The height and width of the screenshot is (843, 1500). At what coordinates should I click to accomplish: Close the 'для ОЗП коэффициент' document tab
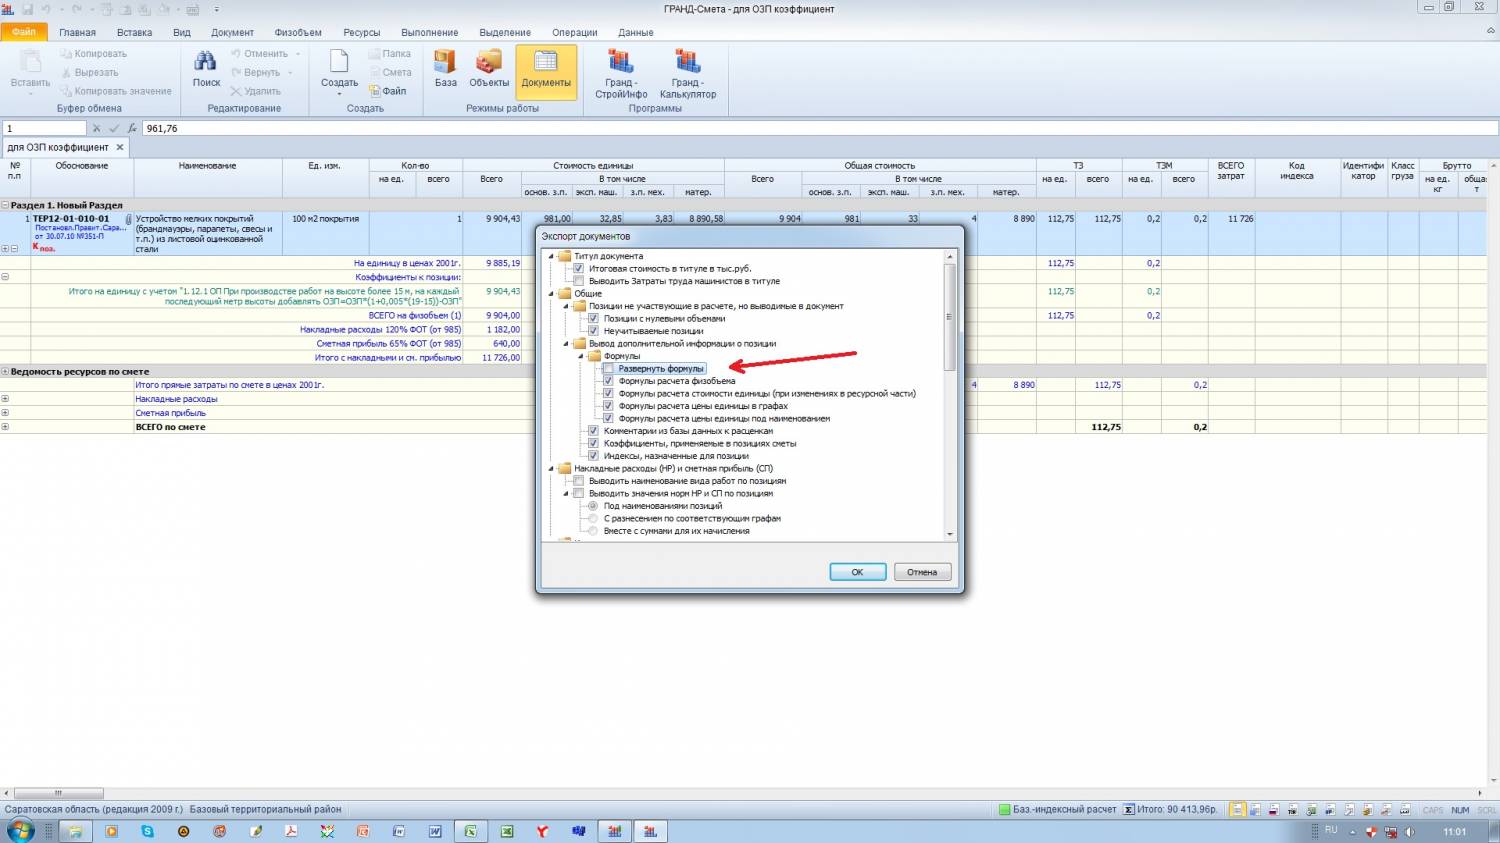(120, 147)
